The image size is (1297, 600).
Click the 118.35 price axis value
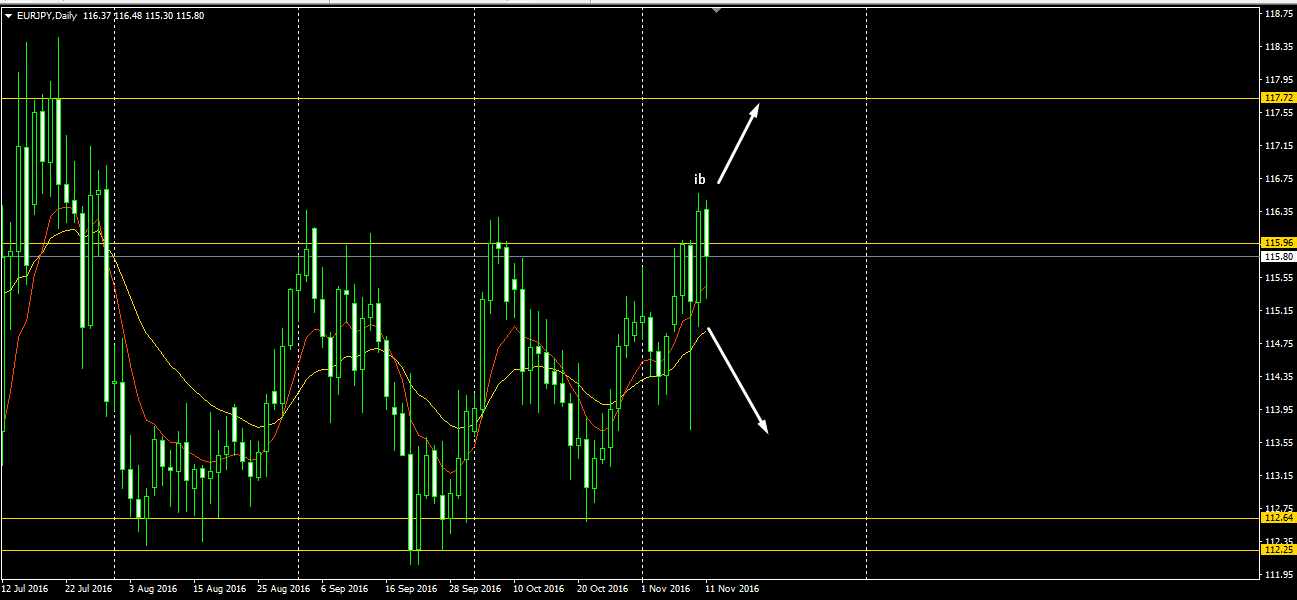[x=1278, y=47]
